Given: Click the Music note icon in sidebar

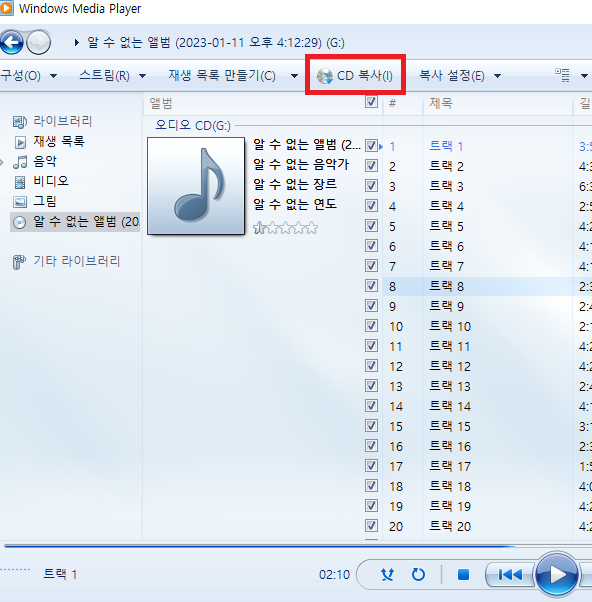Looking at the screenshot, I should click(20, 162).
